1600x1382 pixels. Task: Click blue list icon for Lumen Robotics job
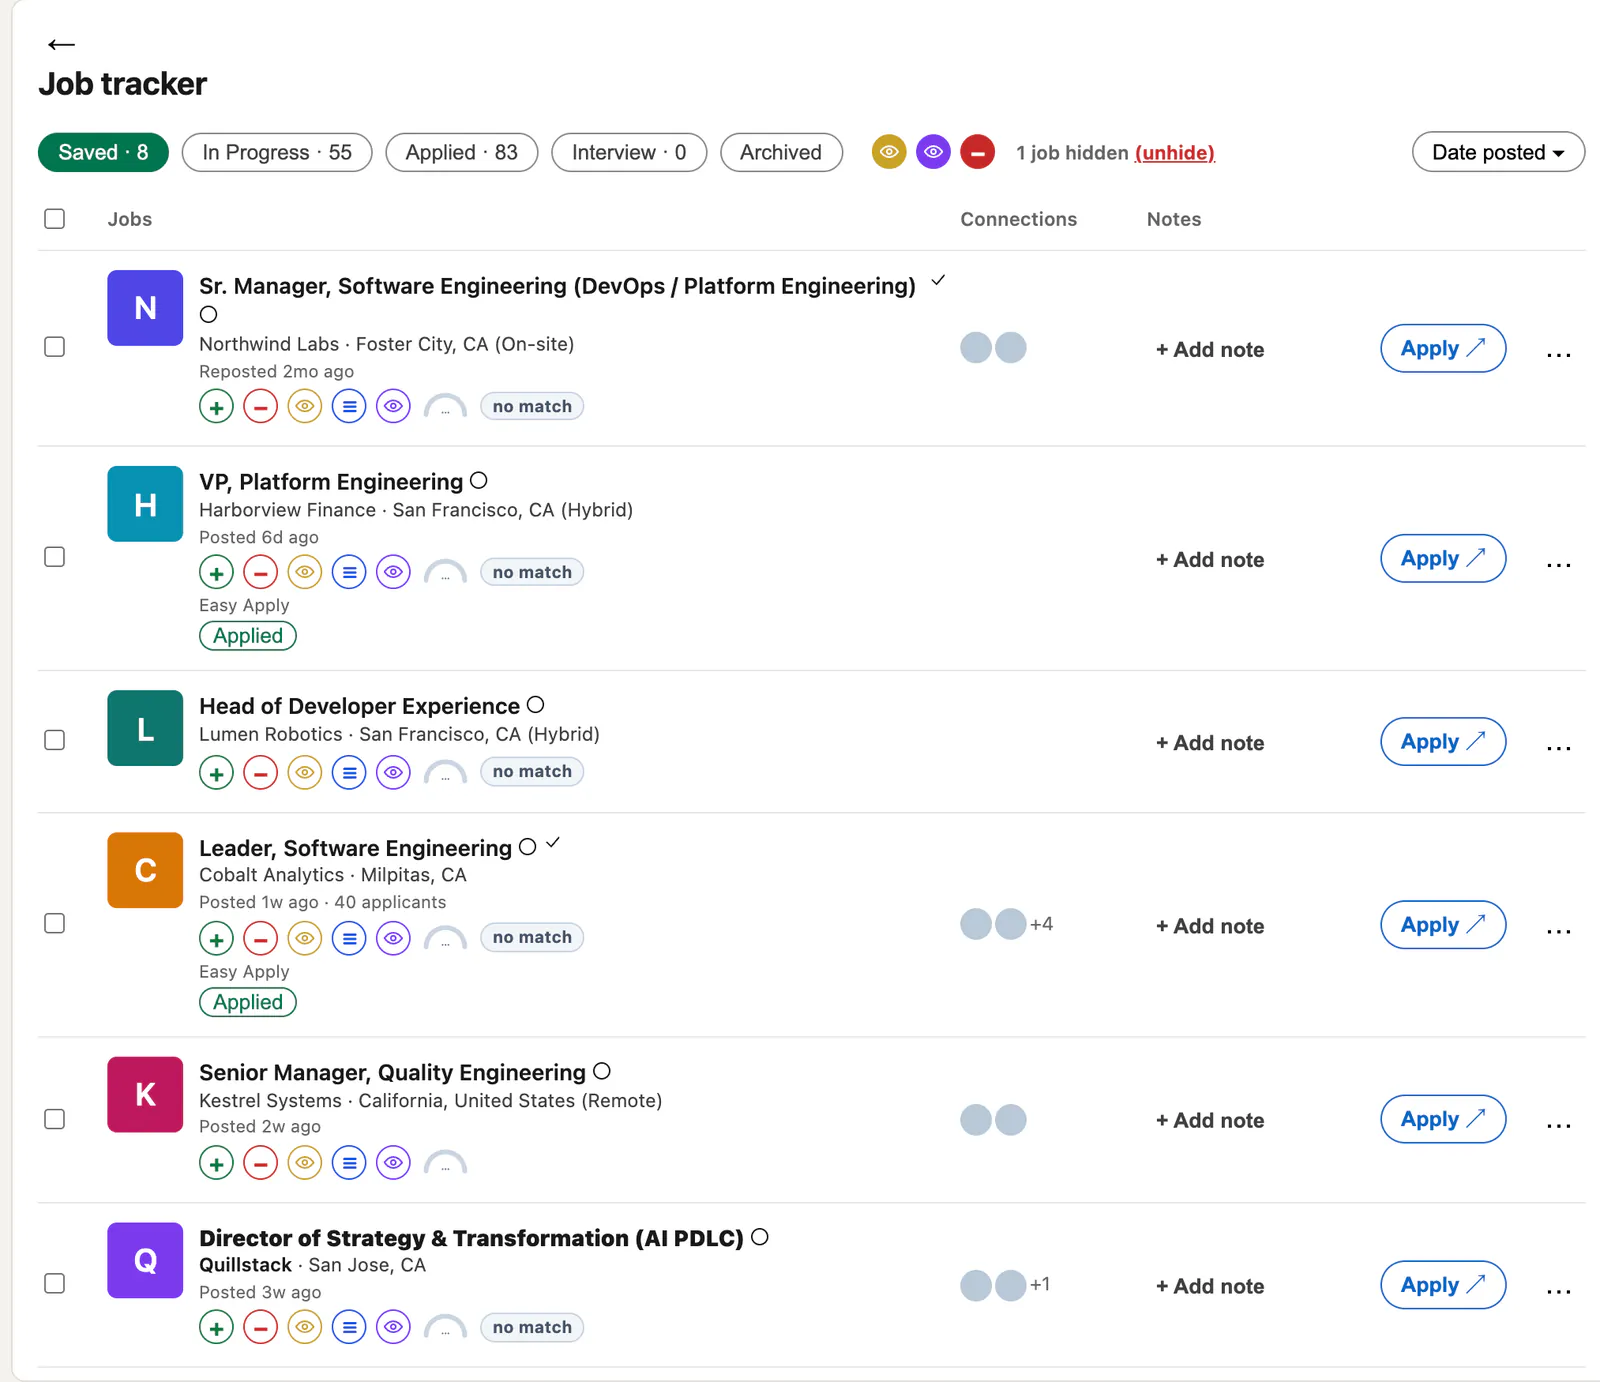coord(349,773)
